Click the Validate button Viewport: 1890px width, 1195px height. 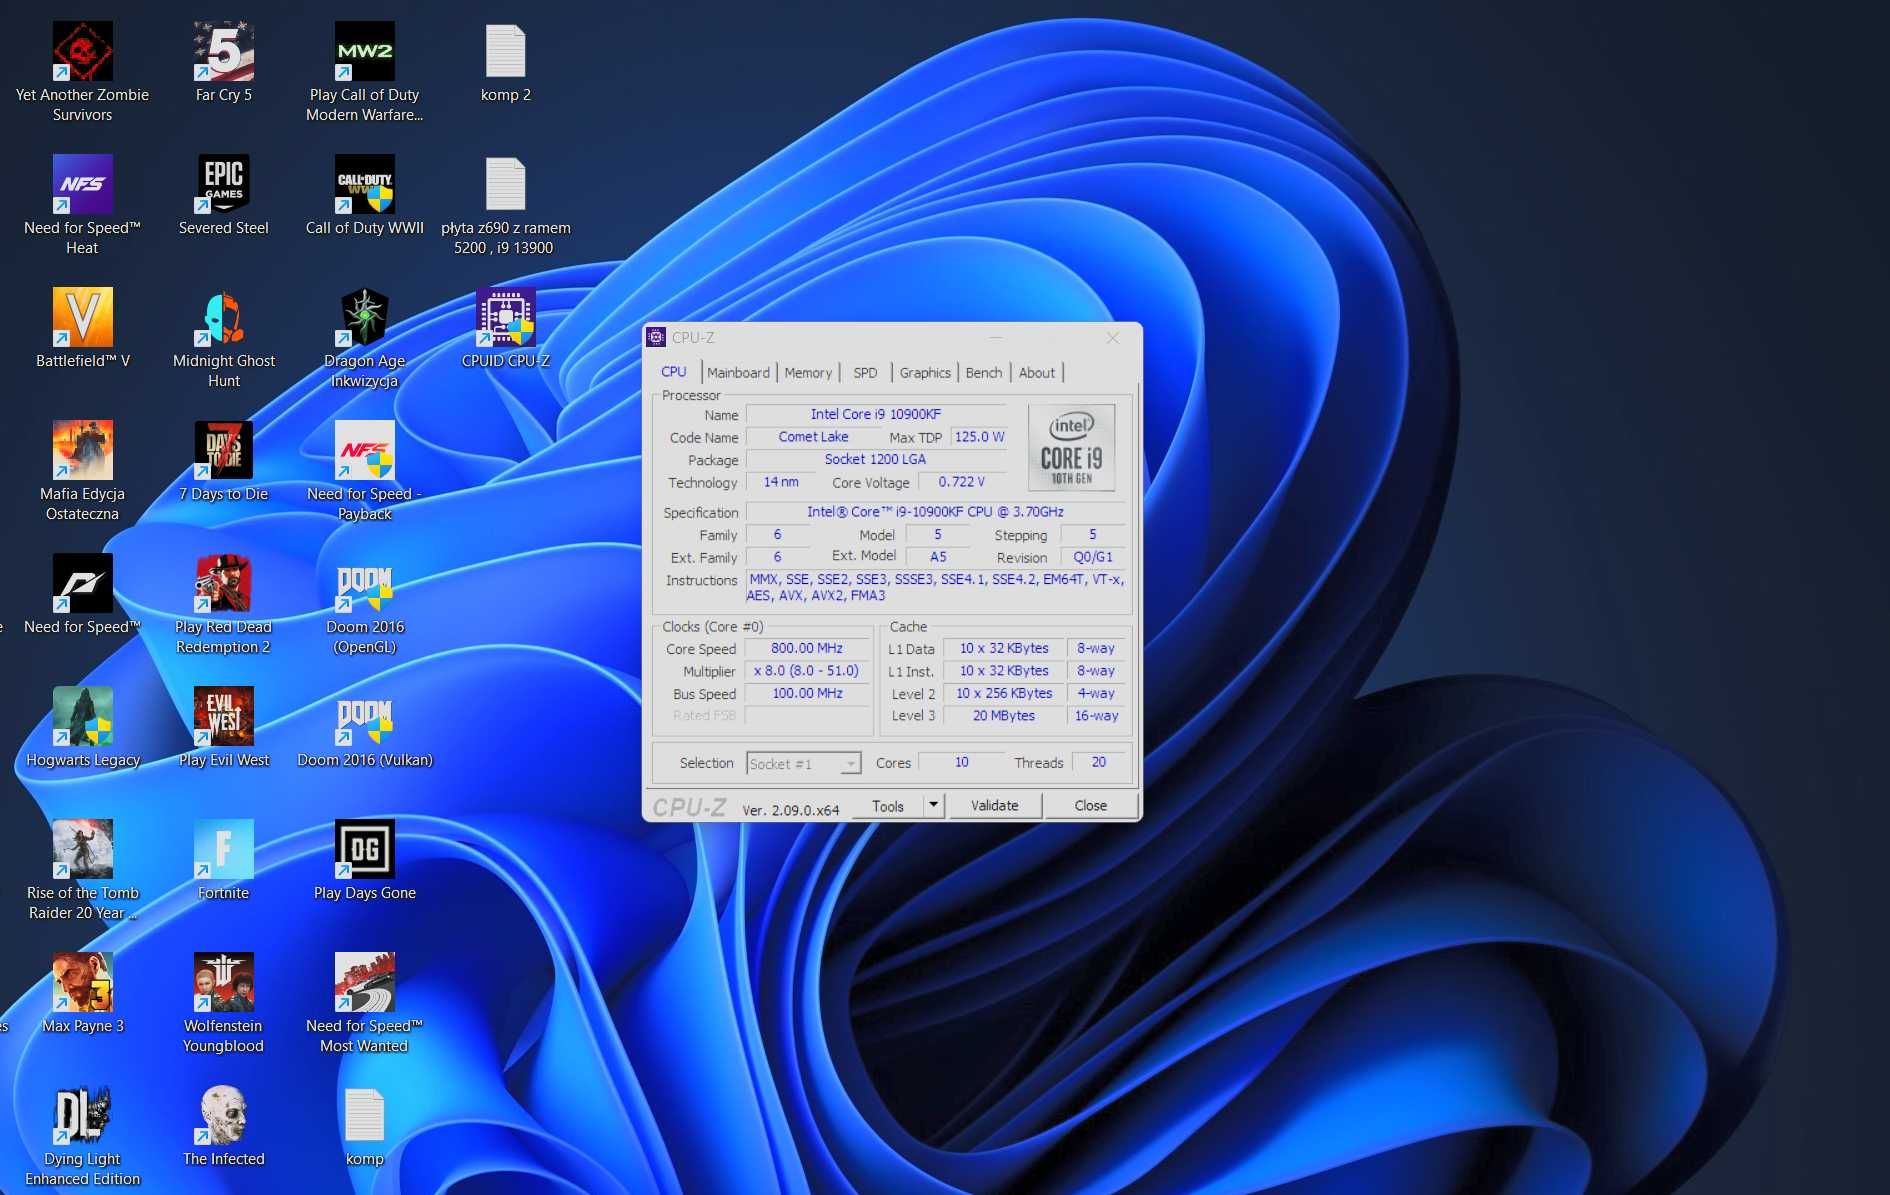(x=994, y=805)
